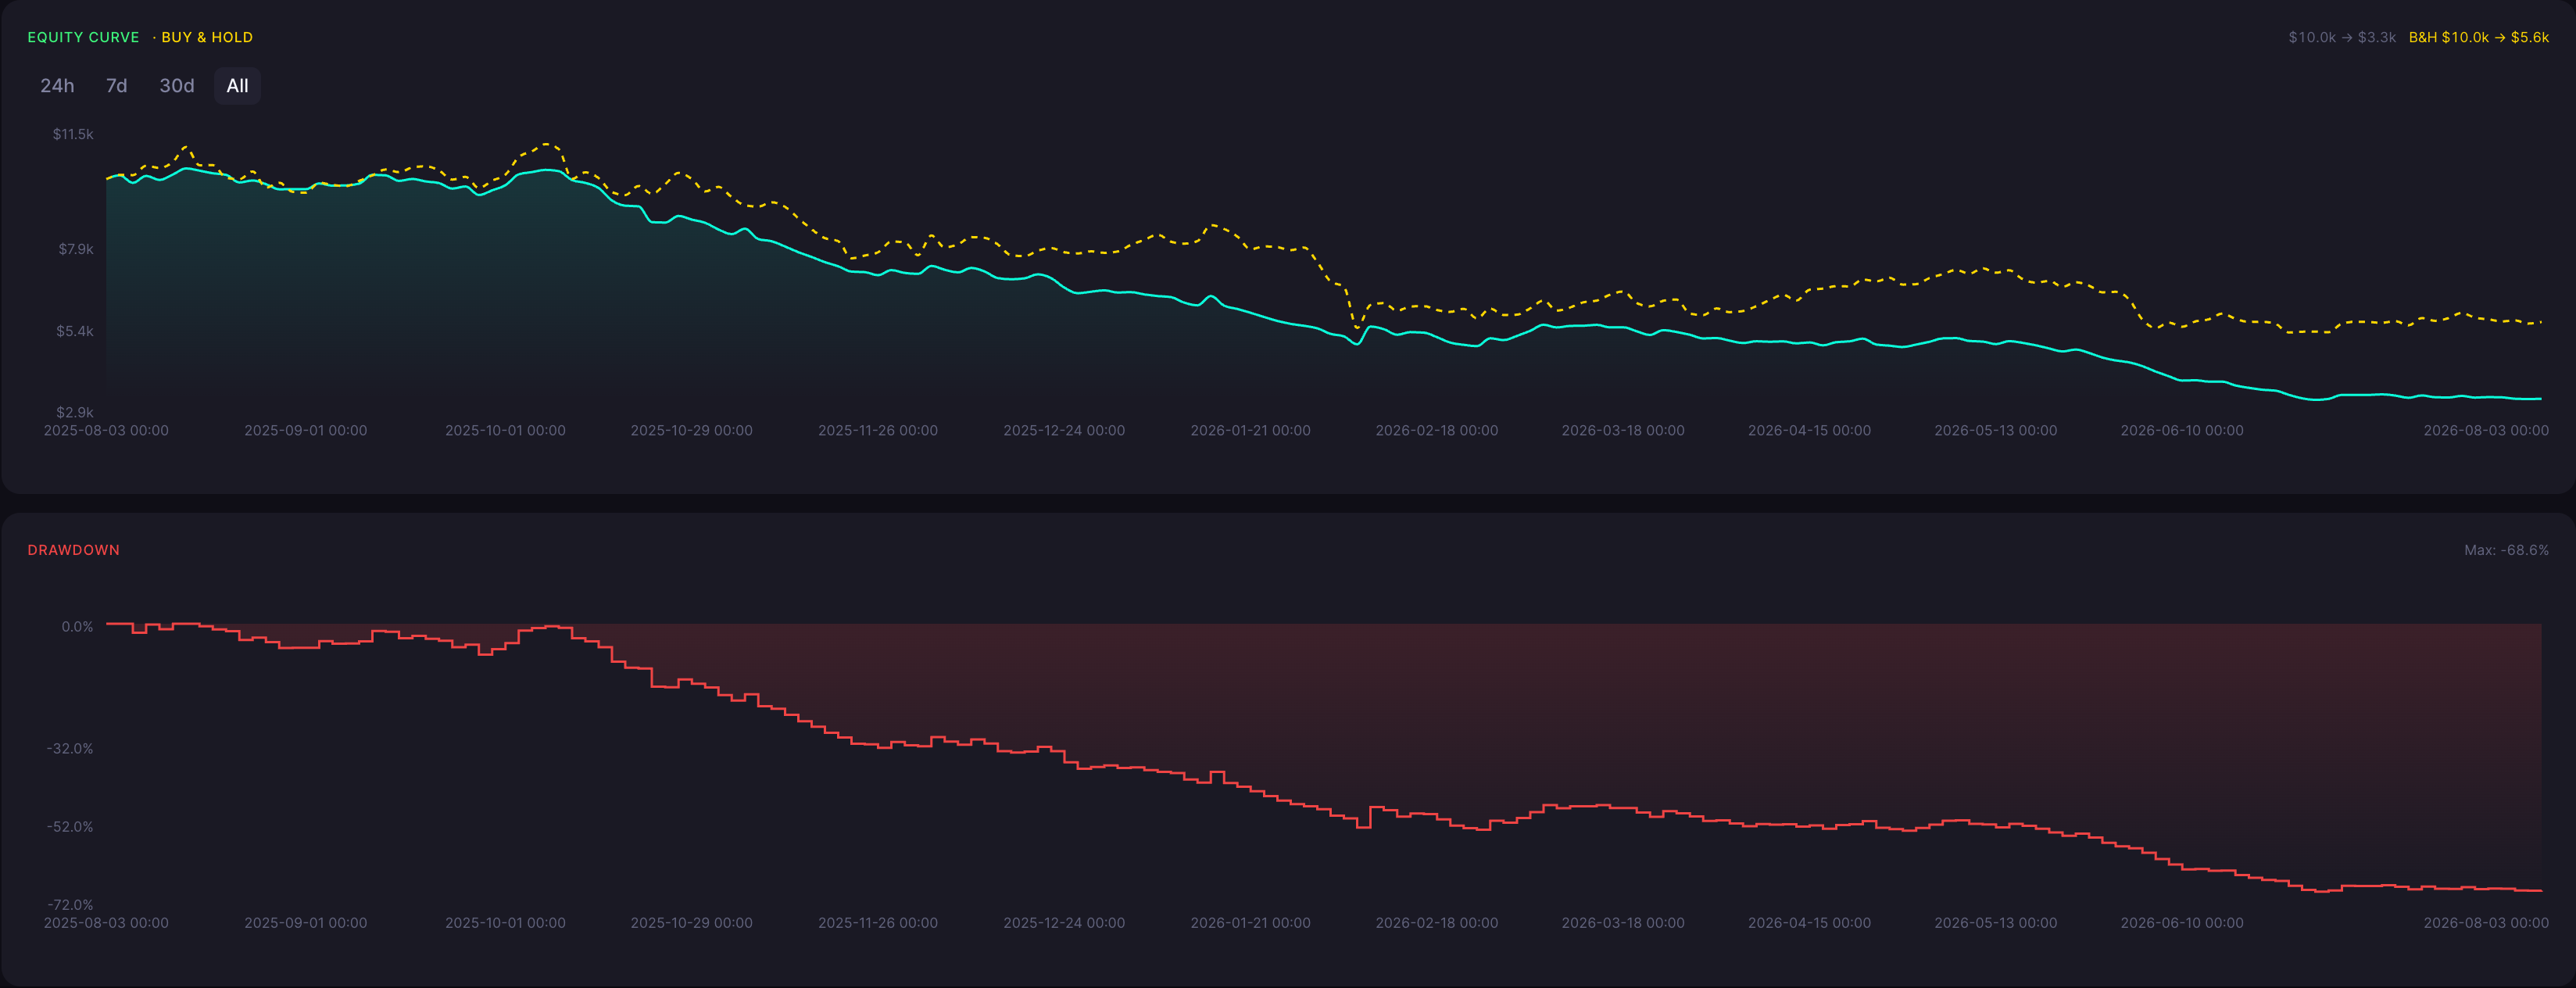Click '2026-08-03 00:00' on the drawdown chart axis
This screenshot has height=988, width=2576.
(2486, 923)
